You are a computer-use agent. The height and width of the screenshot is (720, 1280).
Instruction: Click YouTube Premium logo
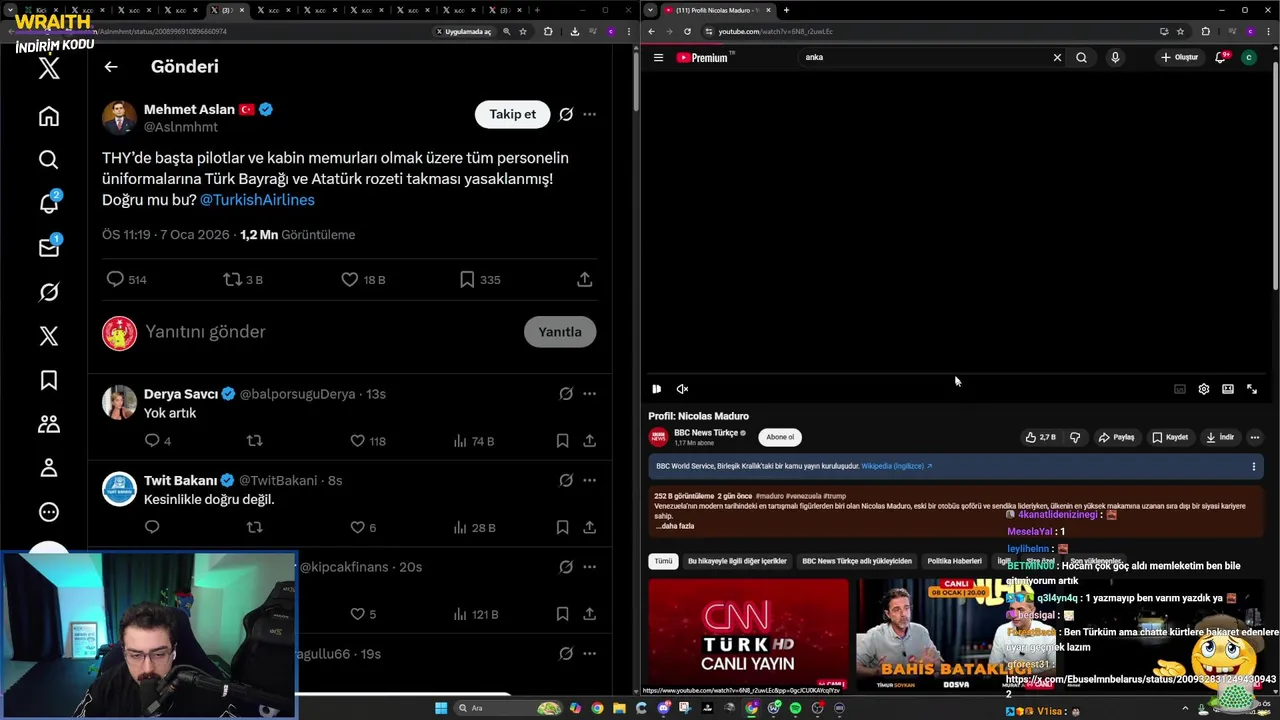pos(703,57)
